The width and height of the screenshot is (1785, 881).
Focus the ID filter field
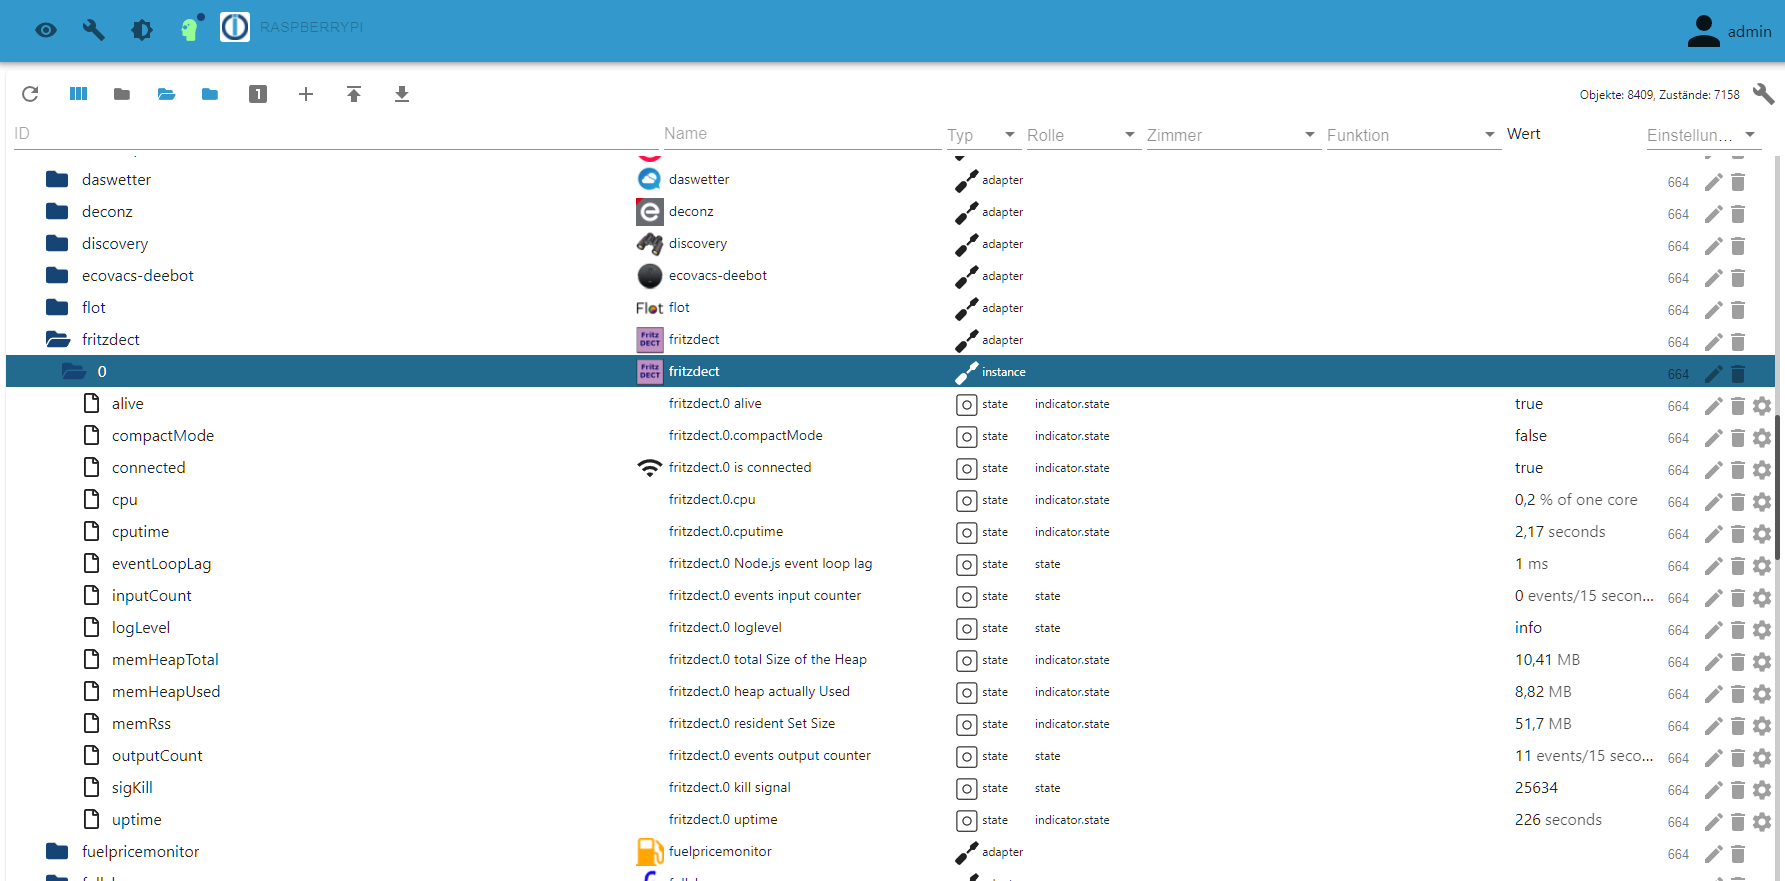click(334, 134)
